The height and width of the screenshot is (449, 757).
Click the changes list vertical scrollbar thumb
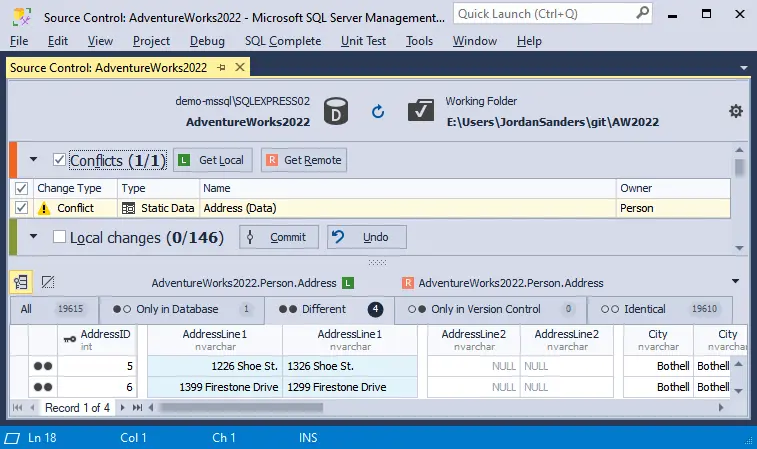coord(739,167)
